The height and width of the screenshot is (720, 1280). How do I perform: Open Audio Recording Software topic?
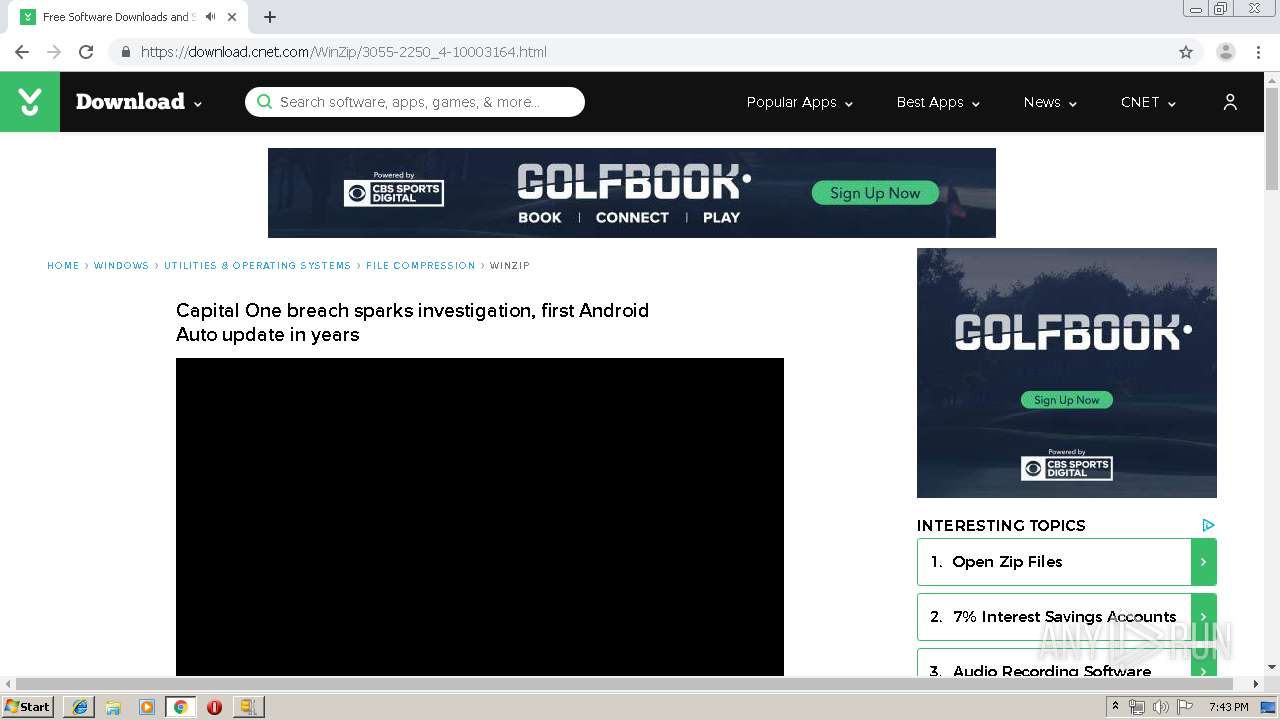coord(1054,663)
